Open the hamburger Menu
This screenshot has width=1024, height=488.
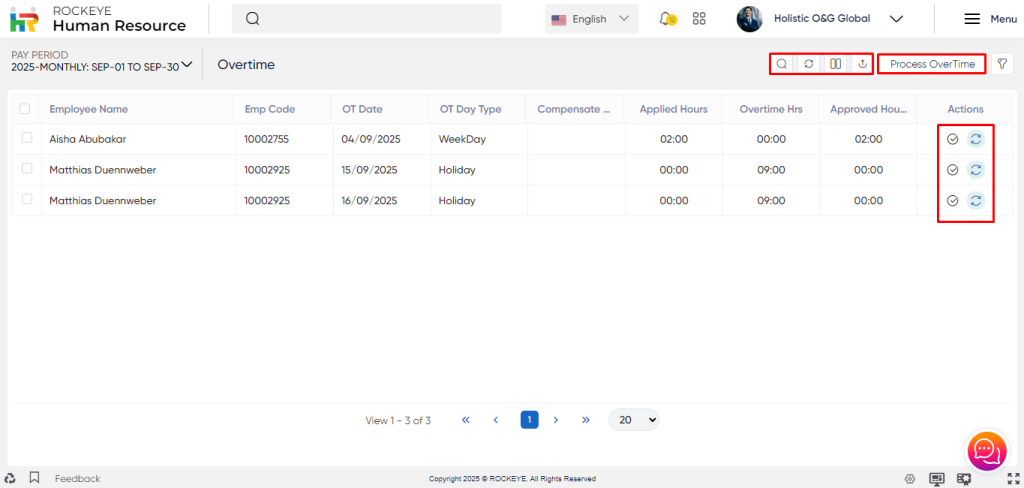(x=989, y=19)
